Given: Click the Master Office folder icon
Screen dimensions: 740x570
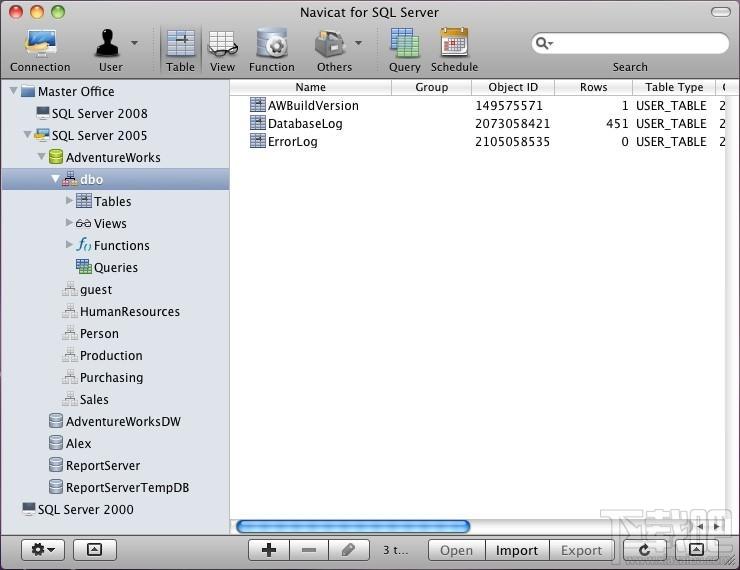Looking at the screenshot, I should point(28,91).
